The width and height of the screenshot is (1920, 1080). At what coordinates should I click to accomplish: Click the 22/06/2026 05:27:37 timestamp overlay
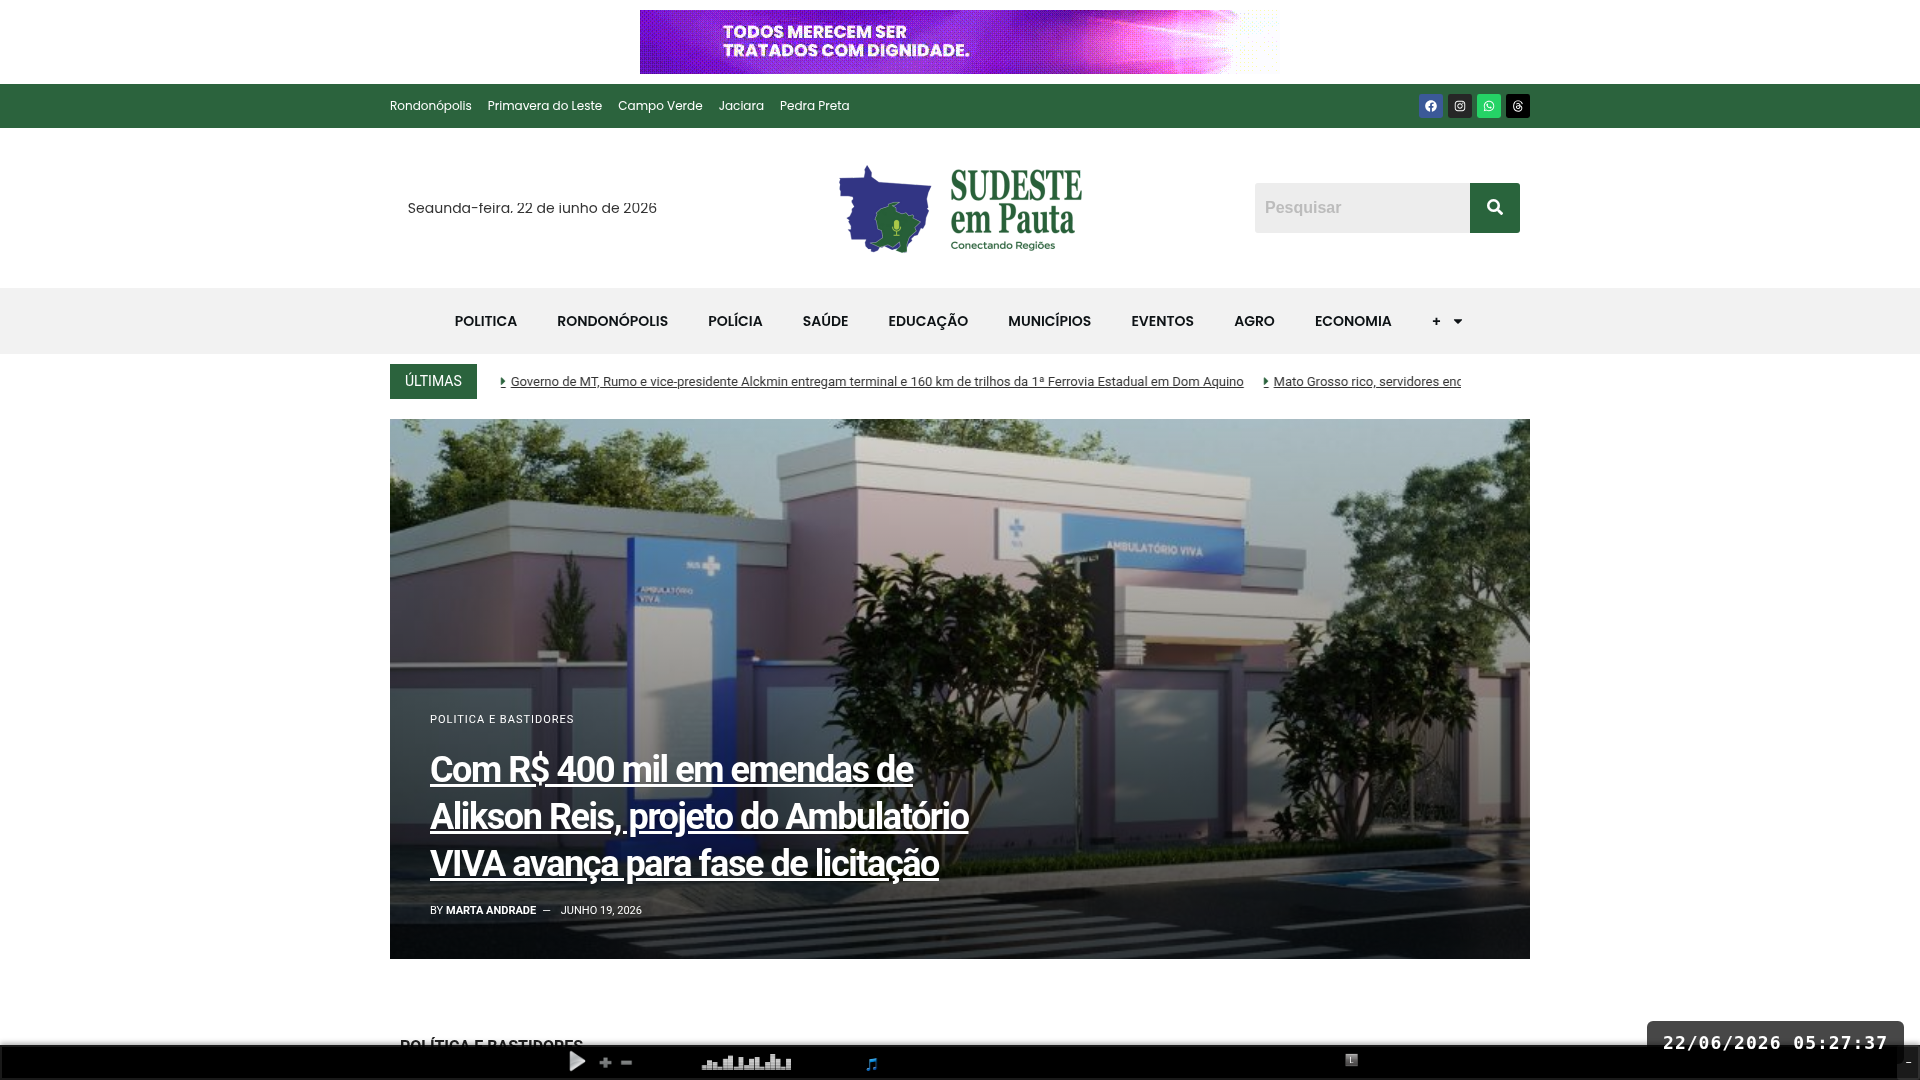click(x=1775, y=1043)
